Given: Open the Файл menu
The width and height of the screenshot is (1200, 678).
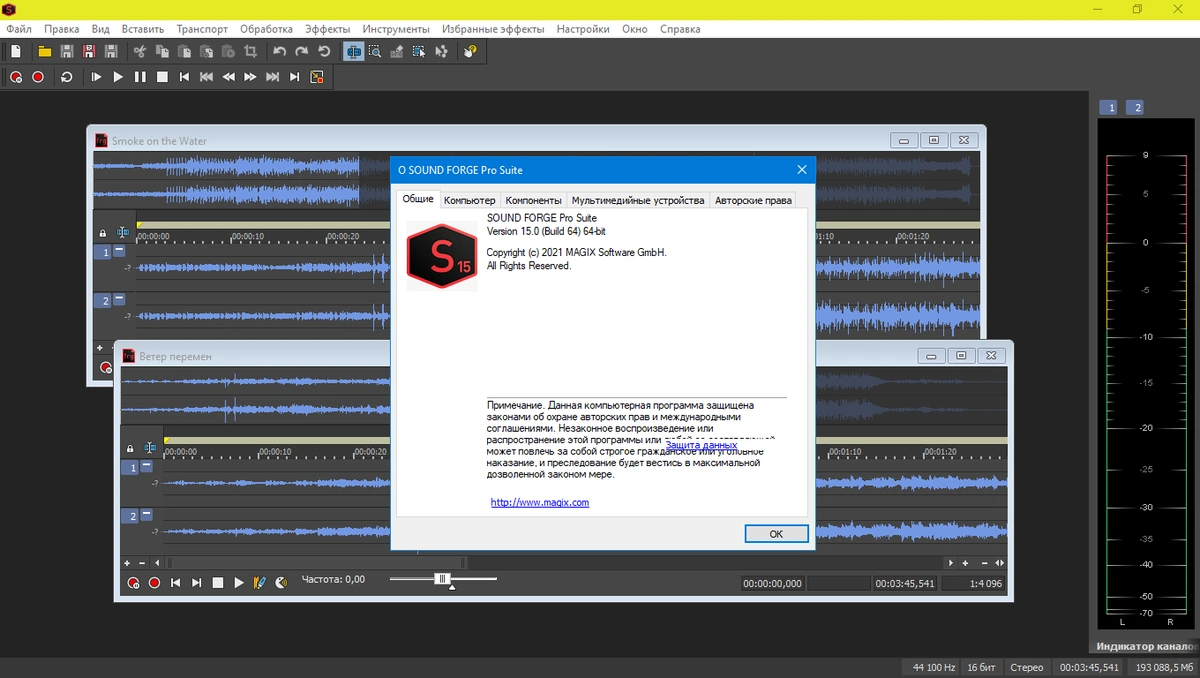Looking at the screenshot, I should coord(18,29).
